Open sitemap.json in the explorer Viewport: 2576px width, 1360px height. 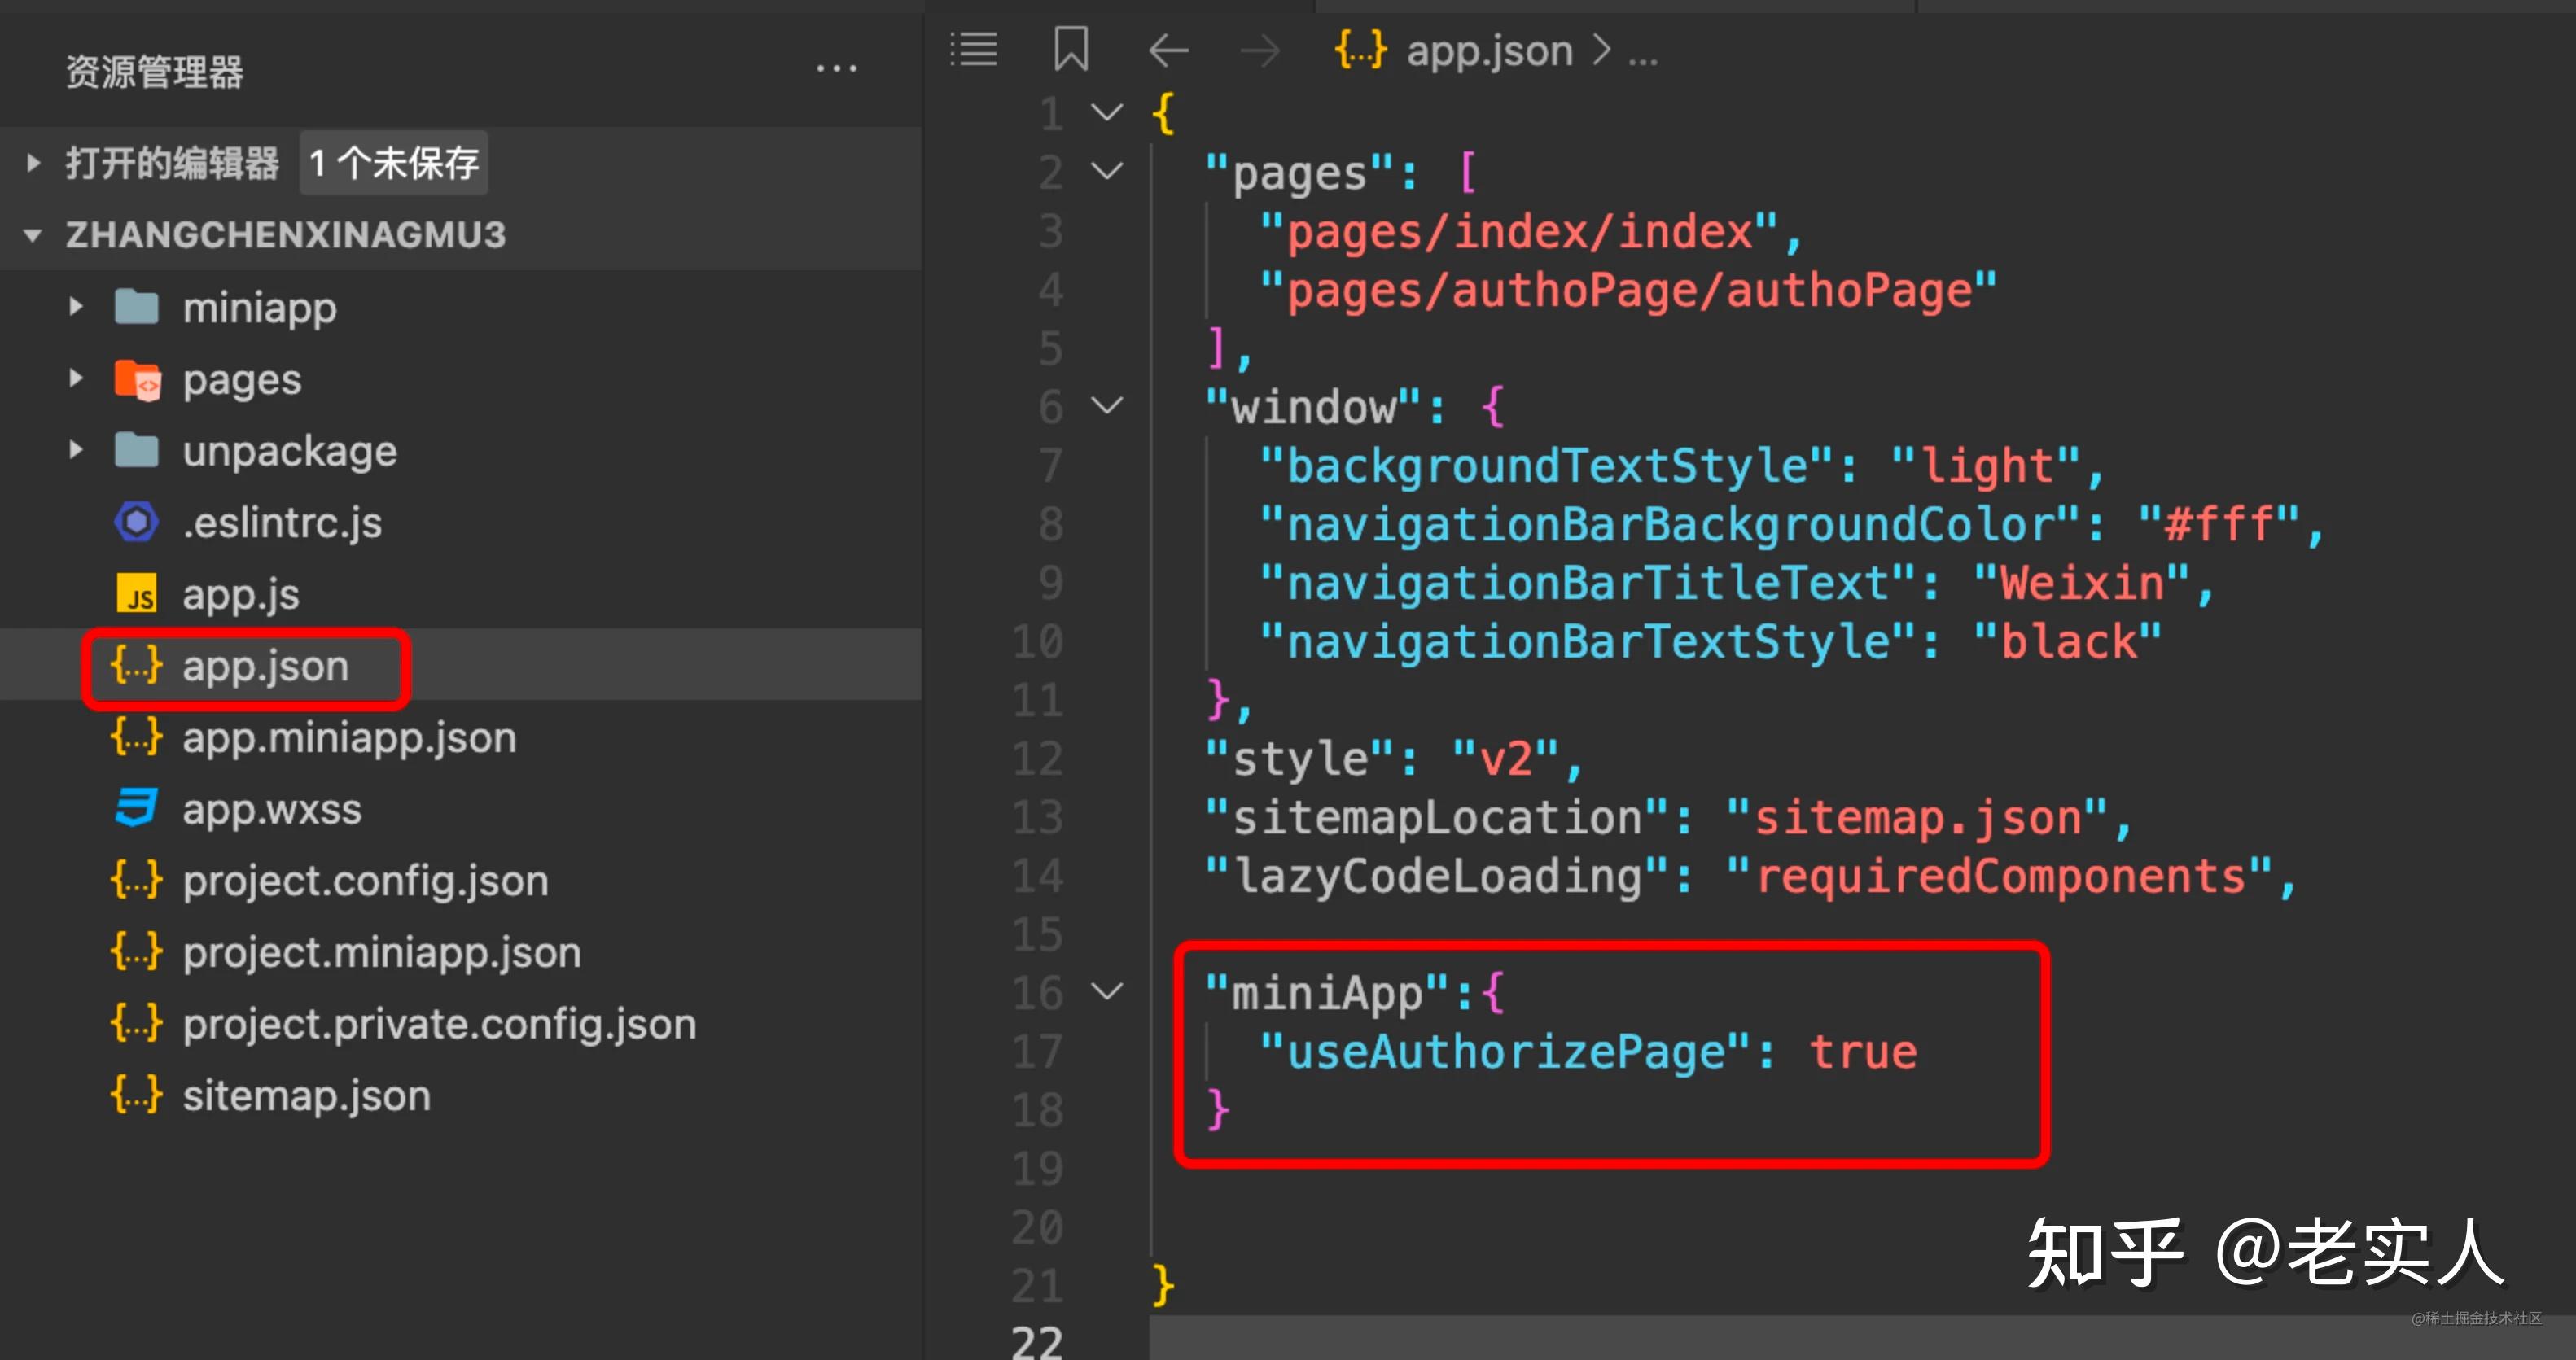[306, 1096]
